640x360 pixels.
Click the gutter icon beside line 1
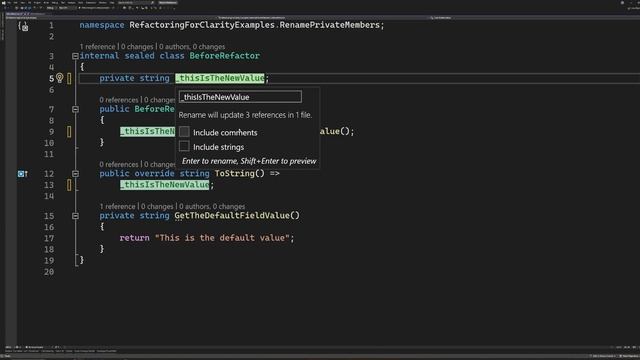(x=23, y=27)
